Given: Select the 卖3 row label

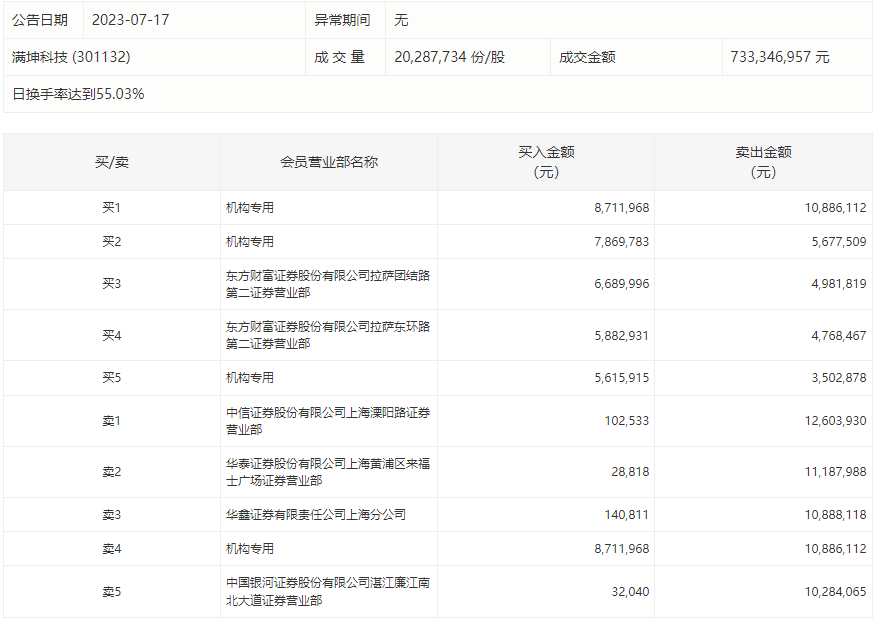Looking at the screenshot, I should (111, 515).
